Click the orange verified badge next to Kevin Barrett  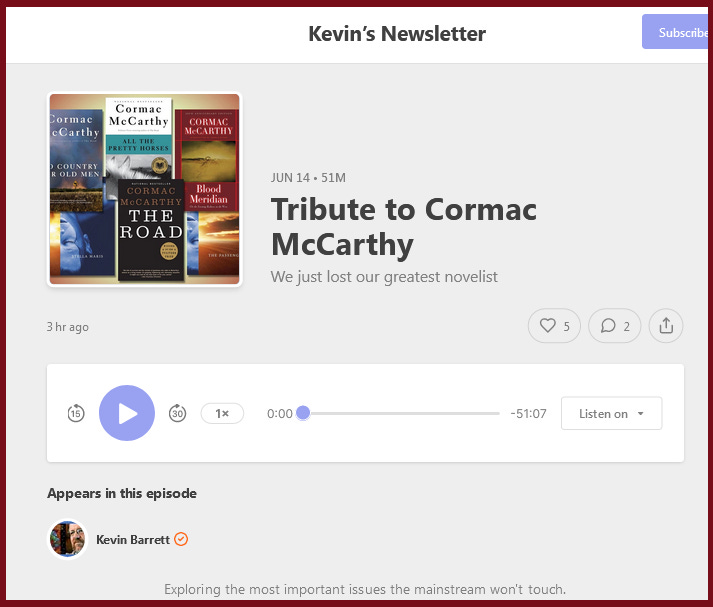[x=181, y=539]
